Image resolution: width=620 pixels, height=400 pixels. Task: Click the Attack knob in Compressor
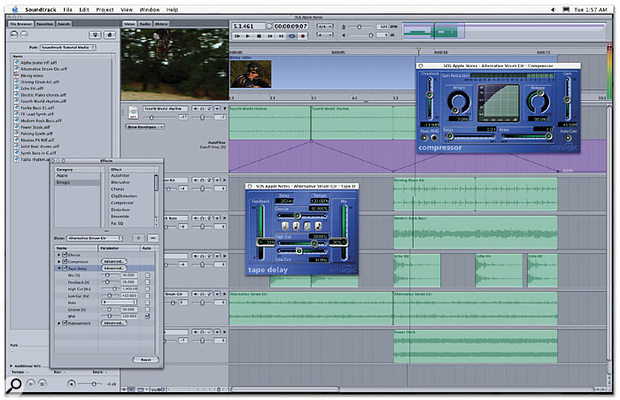tap(459, 102)
